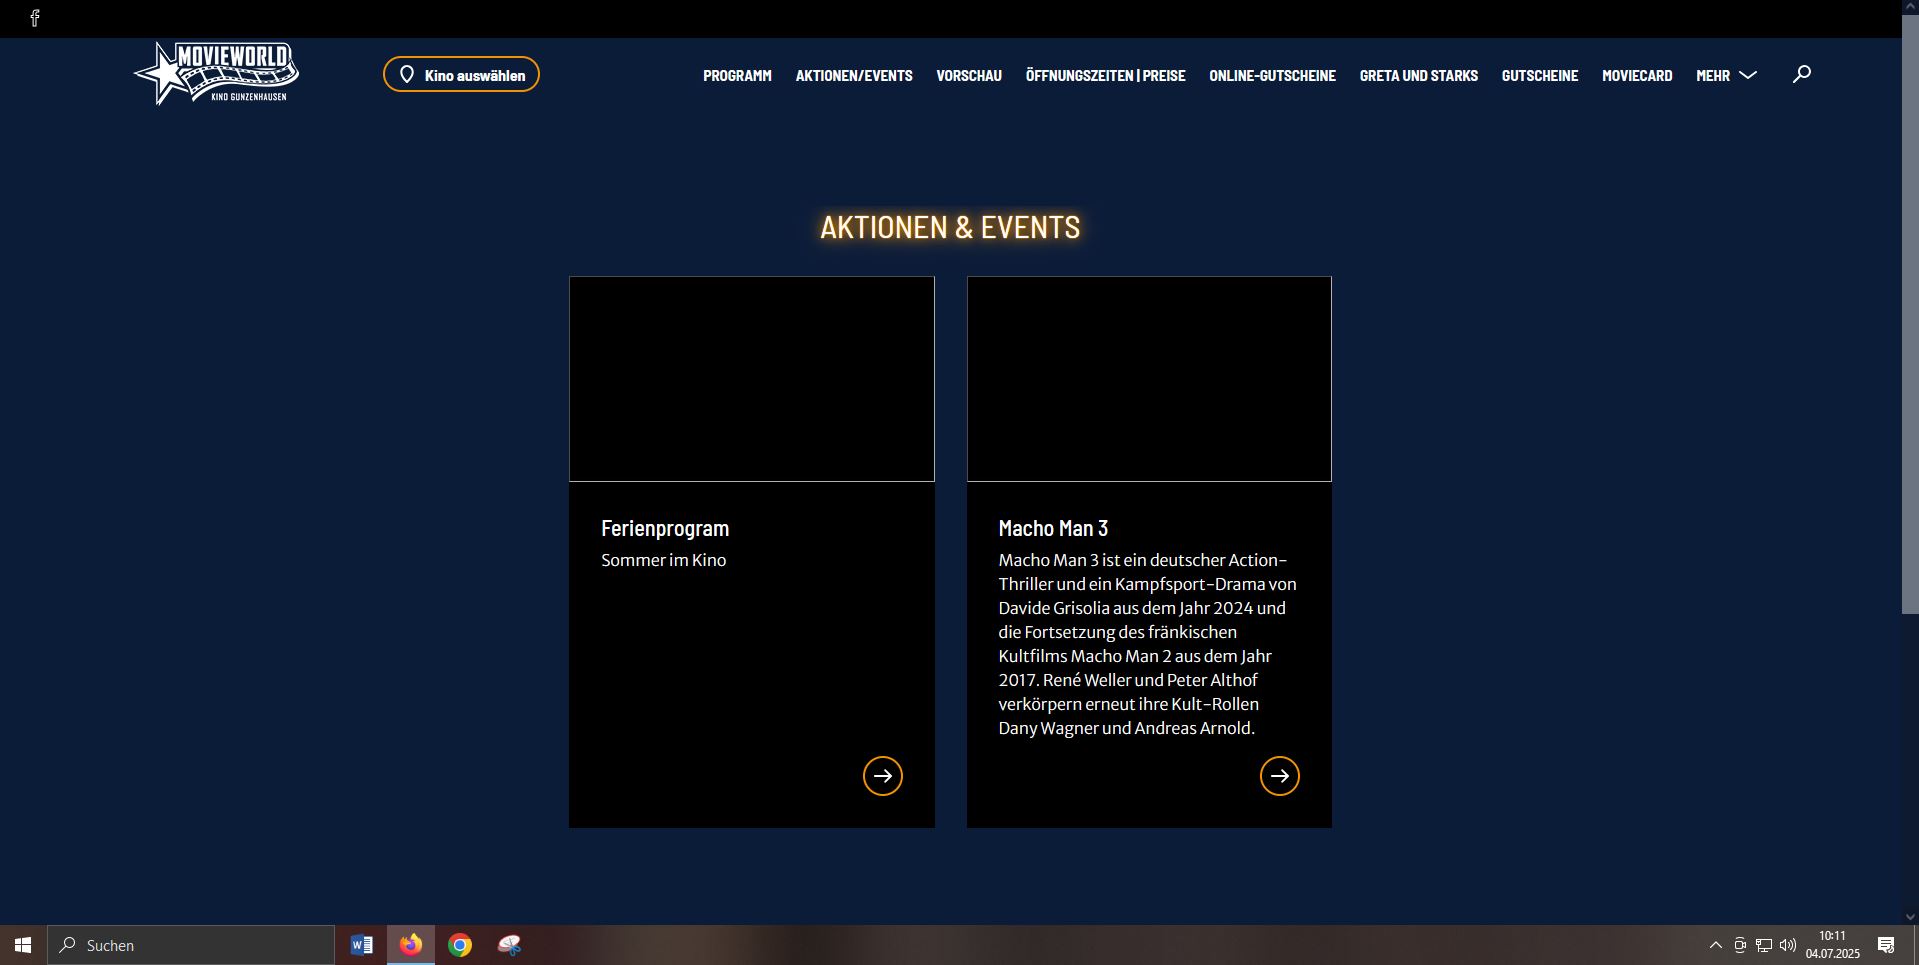The height and width of the screenshot is (965, 1919).
Task: Click the Ferienprogram card image
Action: click(752, 379)
